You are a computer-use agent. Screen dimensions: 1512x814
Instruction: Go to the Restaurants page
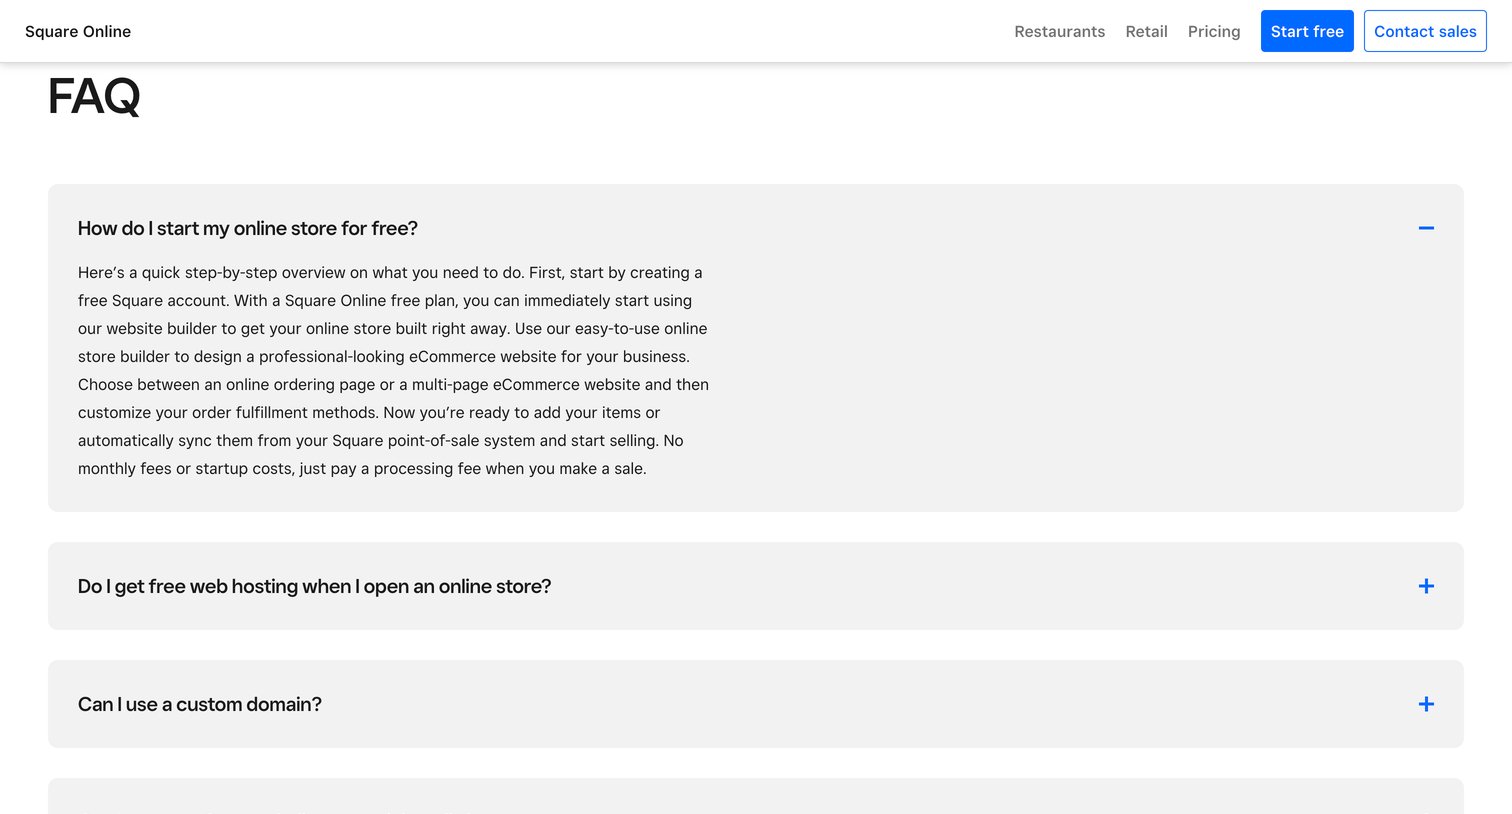click(x=1059, y=31)
